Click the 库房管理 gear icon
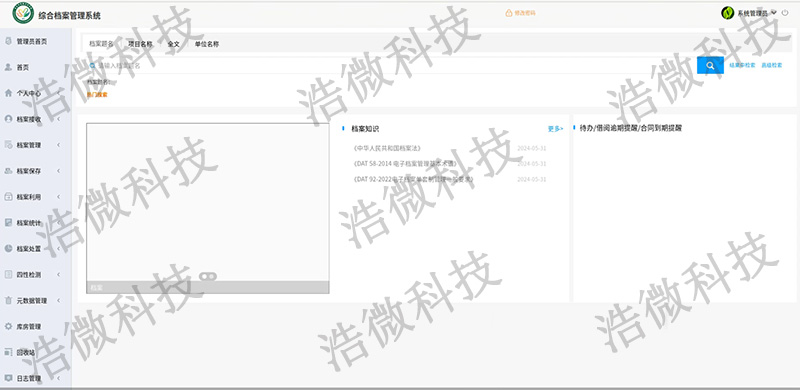The height and width of the screenshot is (390, 800). click(8, 326)
